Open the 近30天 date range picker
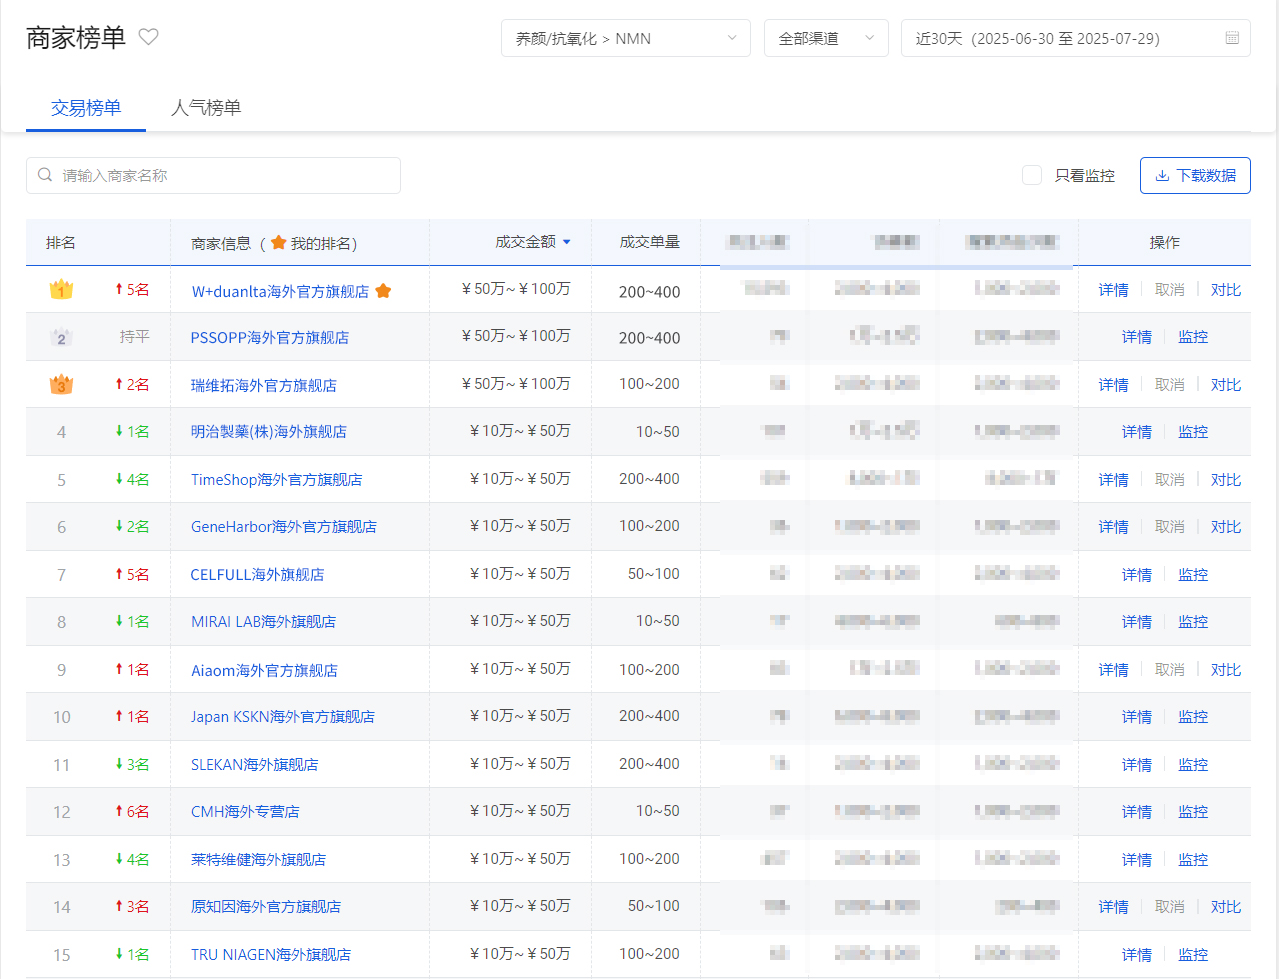This screenshot has height=979, width=1279. [x=1076, y=38]
